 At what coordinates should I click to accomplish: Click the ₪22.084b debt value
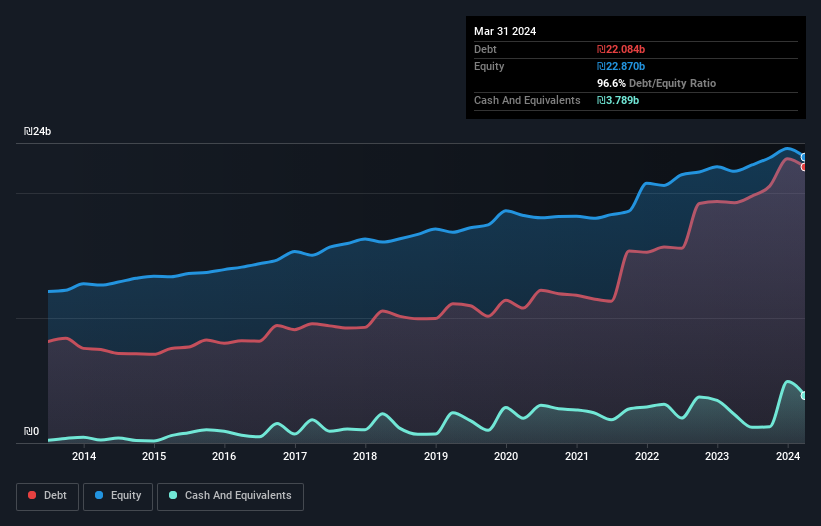621,49
